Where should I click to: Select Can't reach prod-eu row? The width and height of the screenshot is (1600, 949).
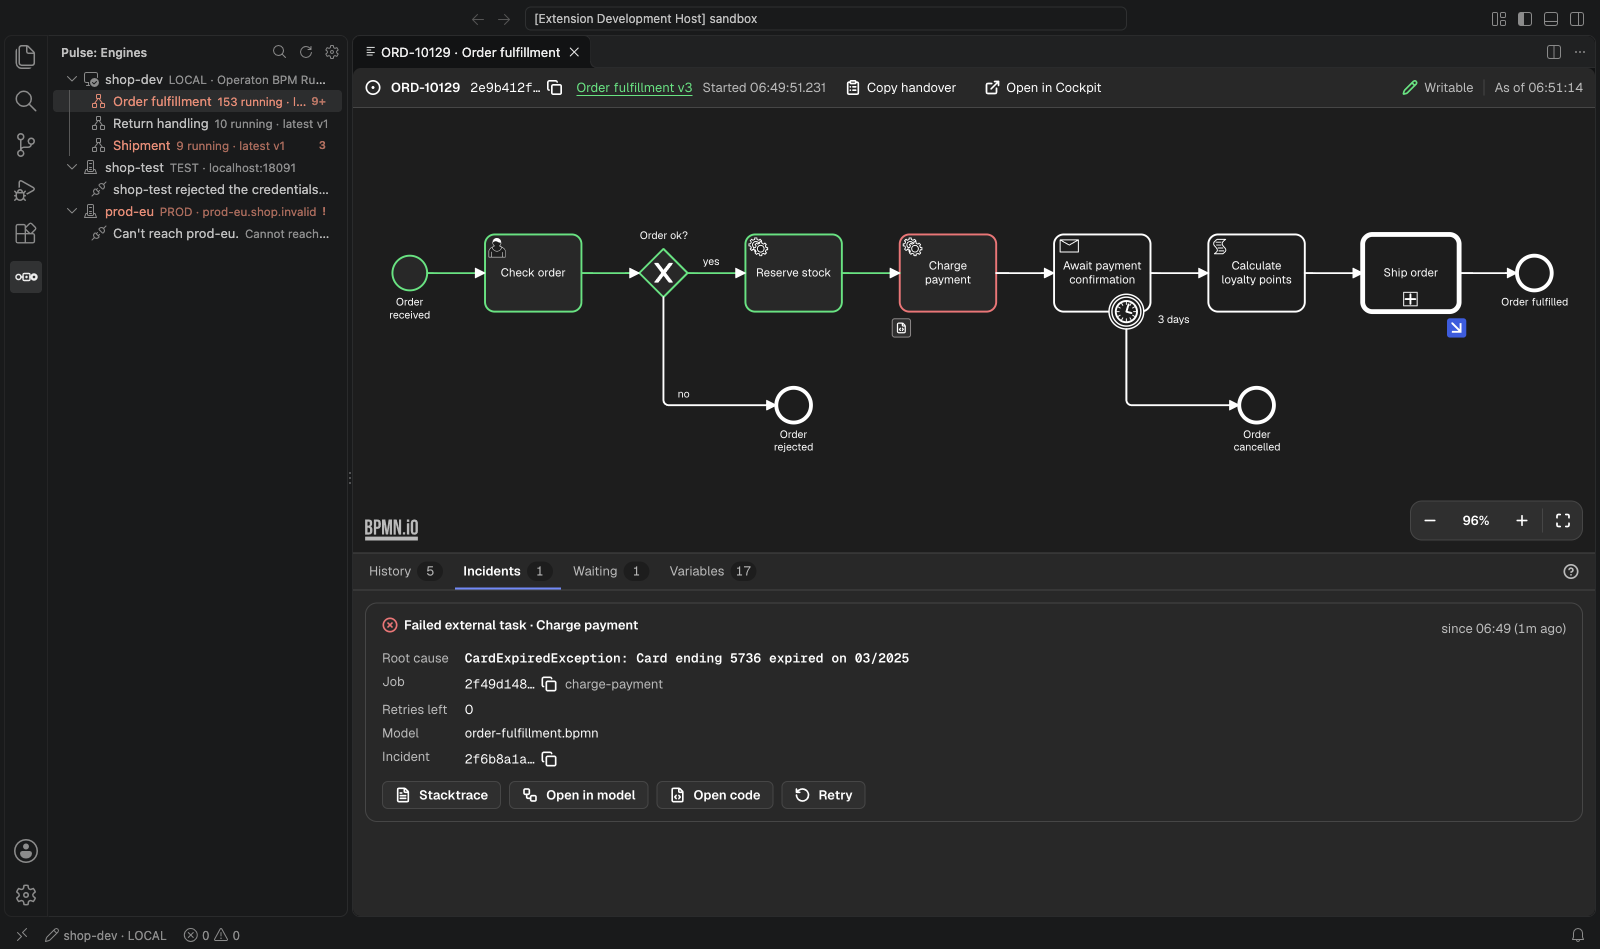pyautogui.click(x=197, y=233)
